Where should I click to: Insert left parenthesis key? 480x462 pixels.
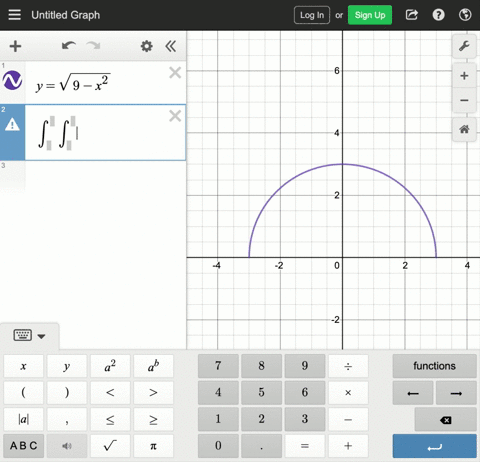[23, 393]
